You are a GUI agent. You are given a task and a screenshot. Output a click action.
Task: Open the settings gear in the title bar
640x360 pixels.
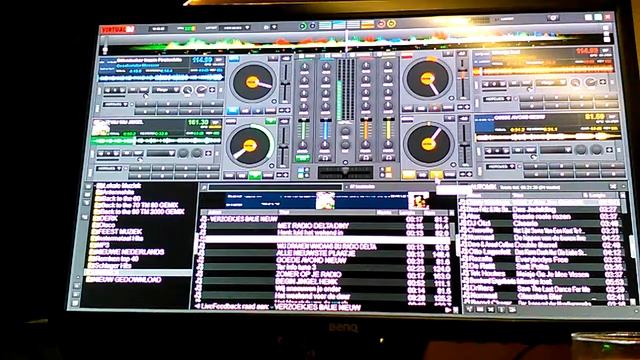(x=553, y=18)
